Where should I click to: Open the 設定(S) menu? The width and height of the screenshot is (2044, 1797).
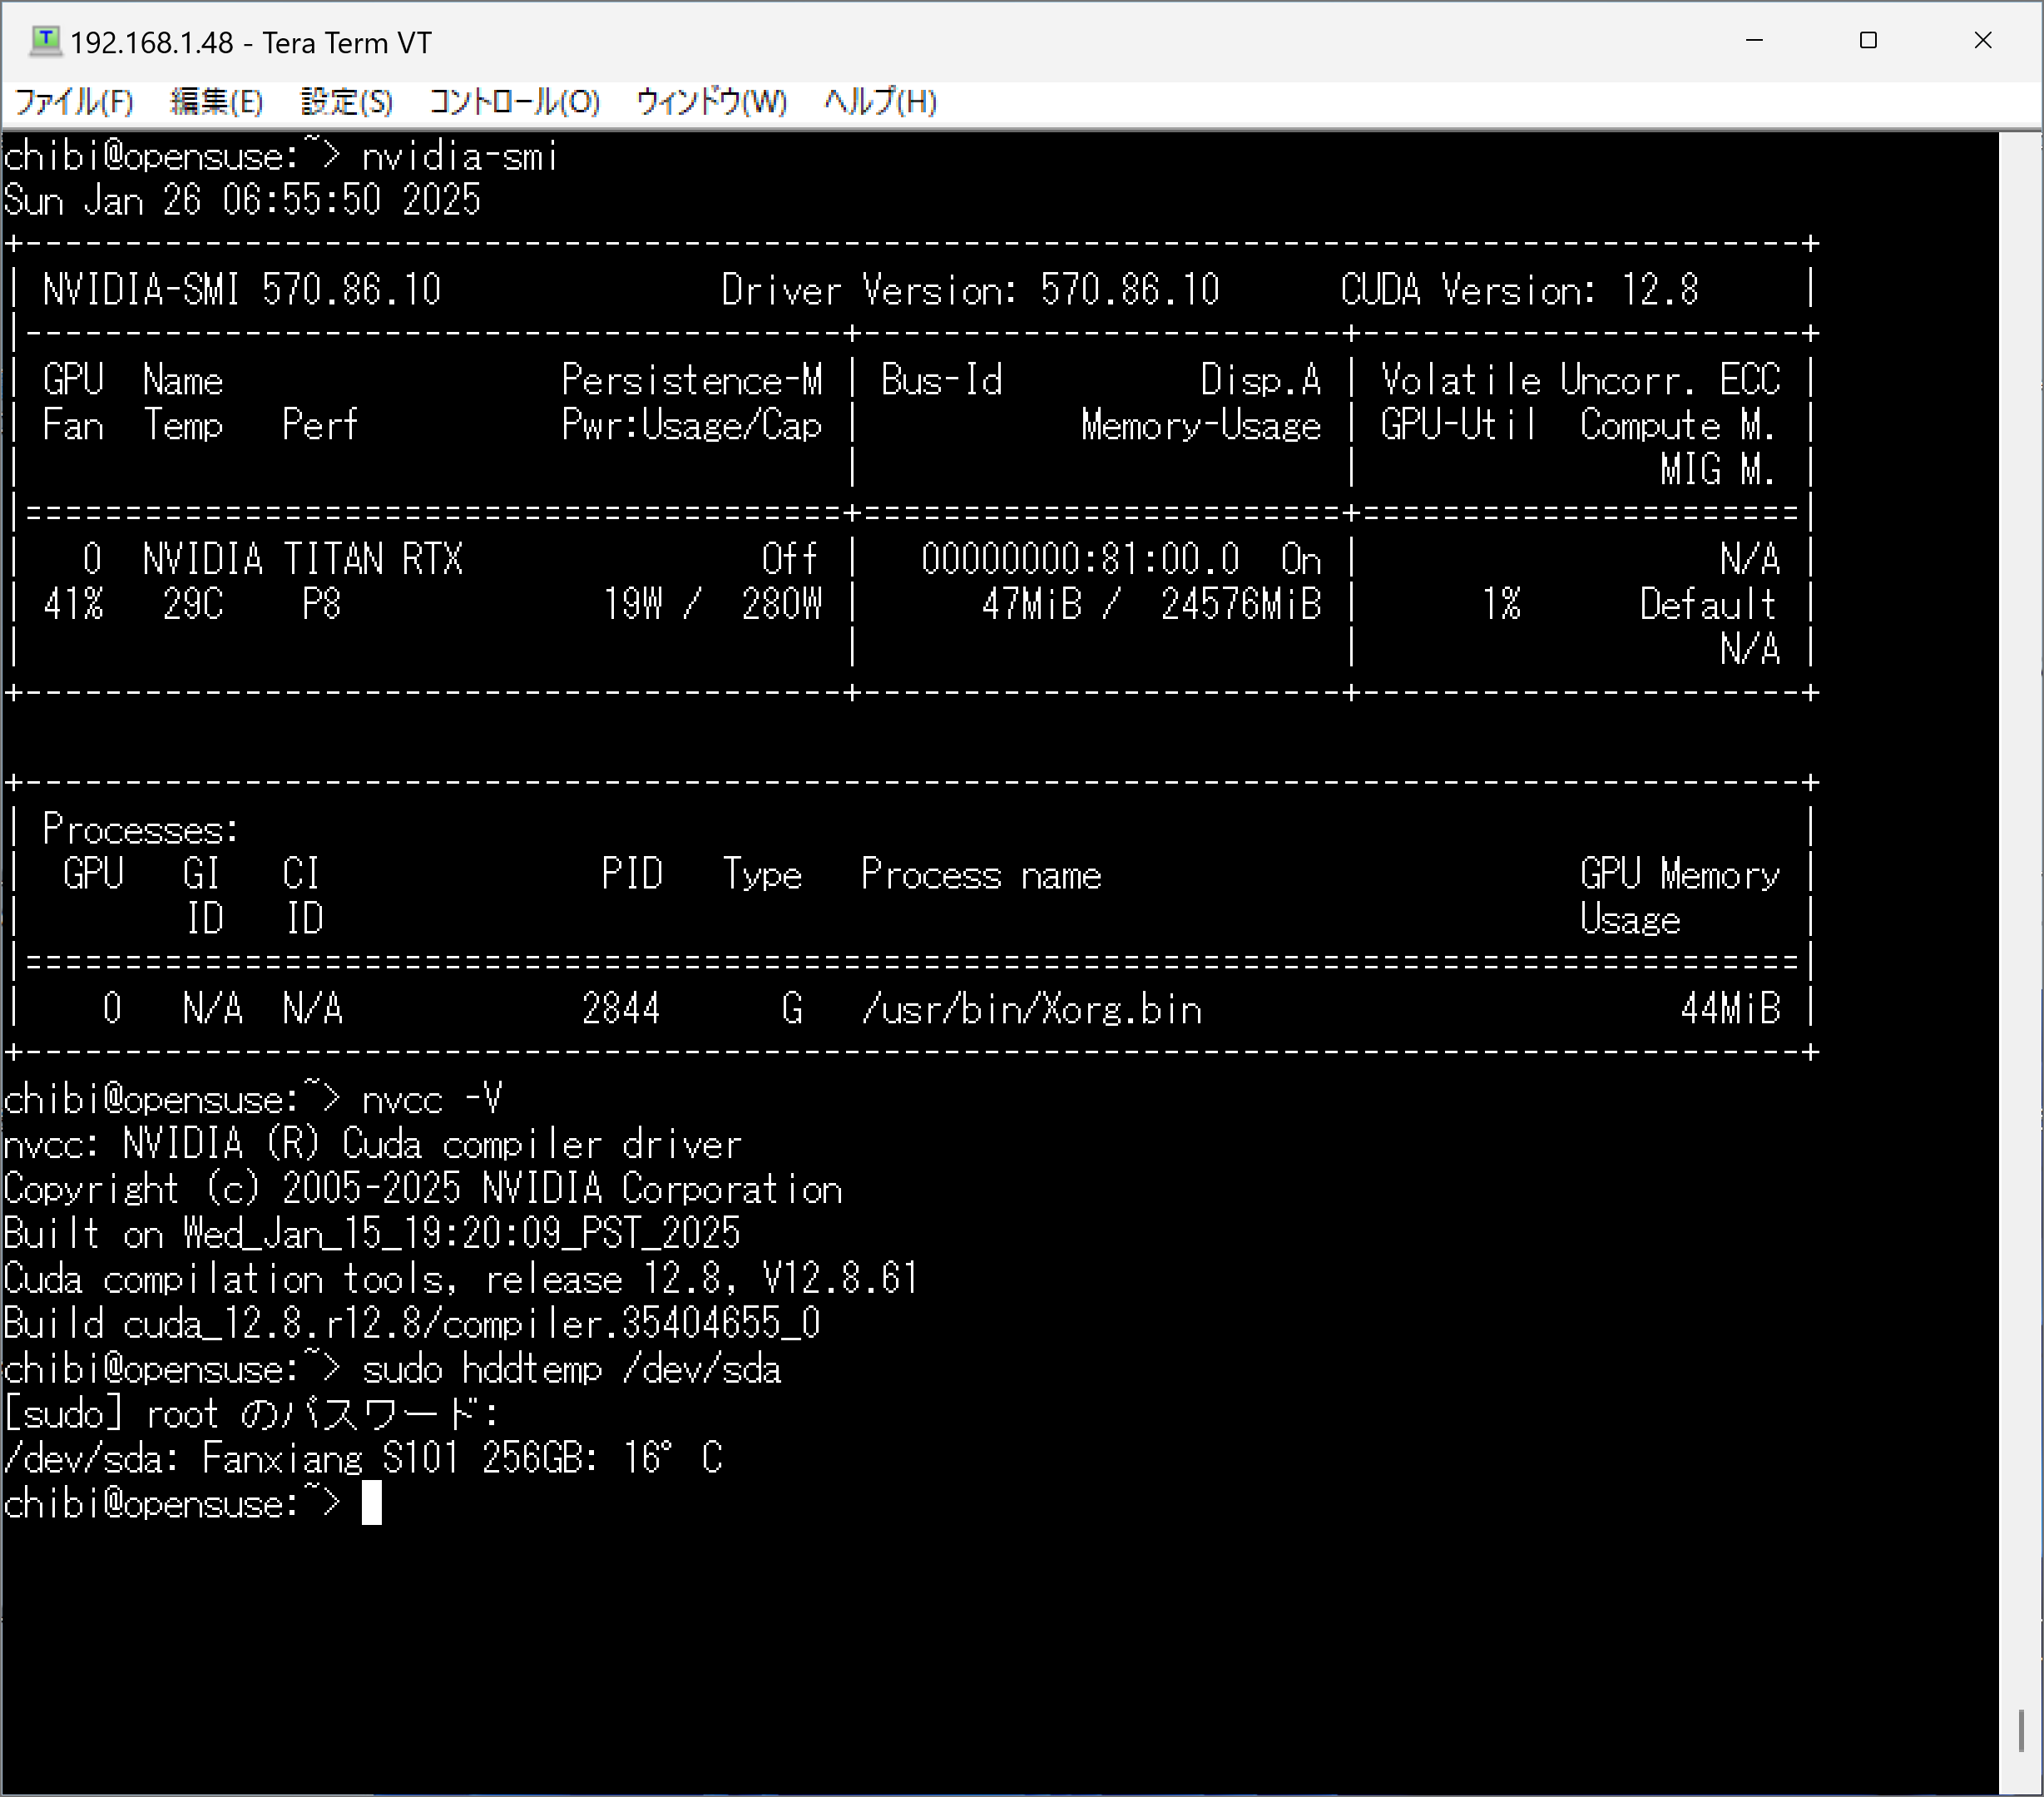pyautogui.click(x=346, y=102)
